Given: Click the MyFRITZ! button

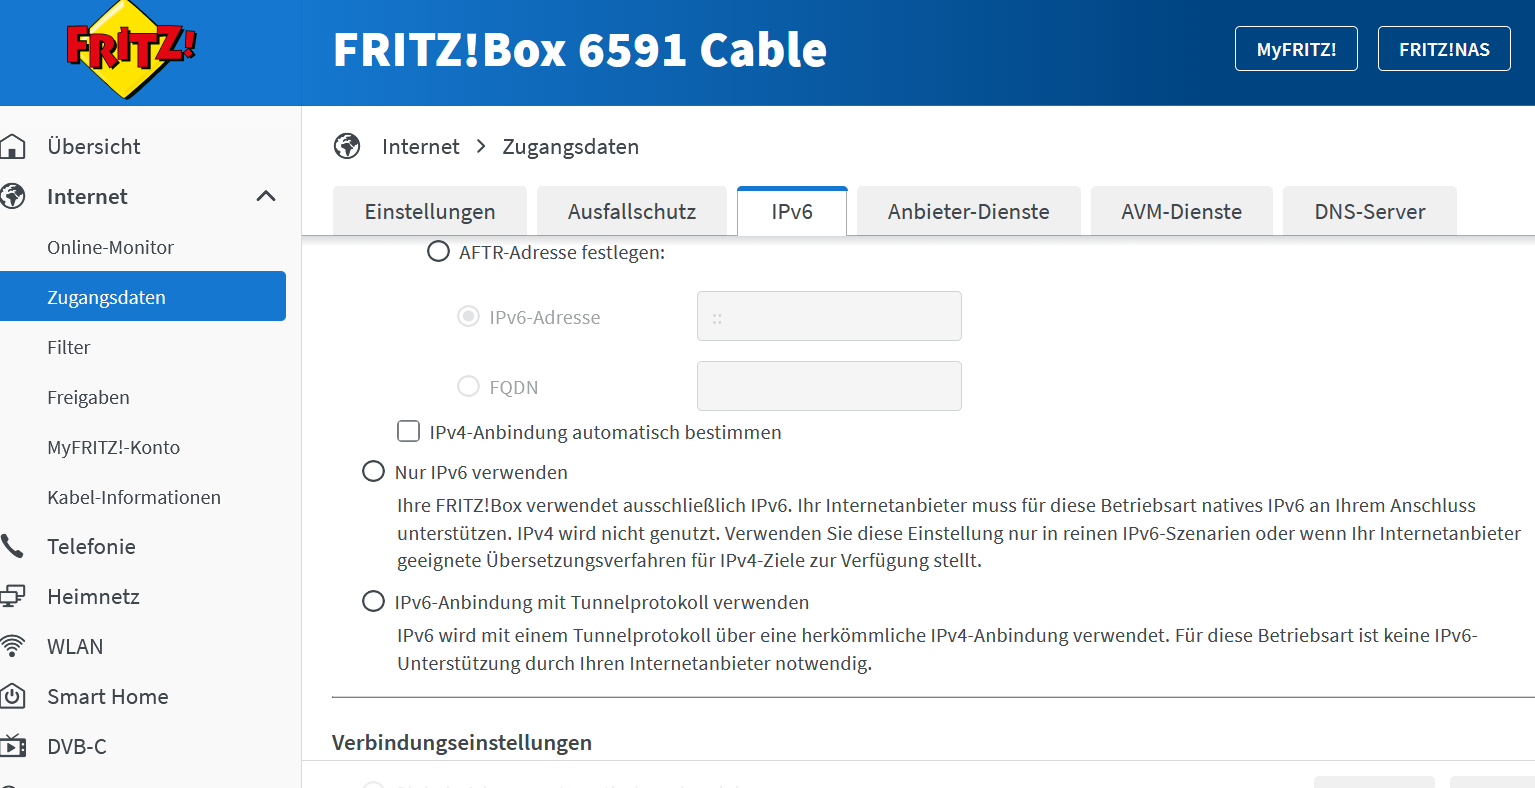Looking at the screenshot, I should coord(1296,49).
